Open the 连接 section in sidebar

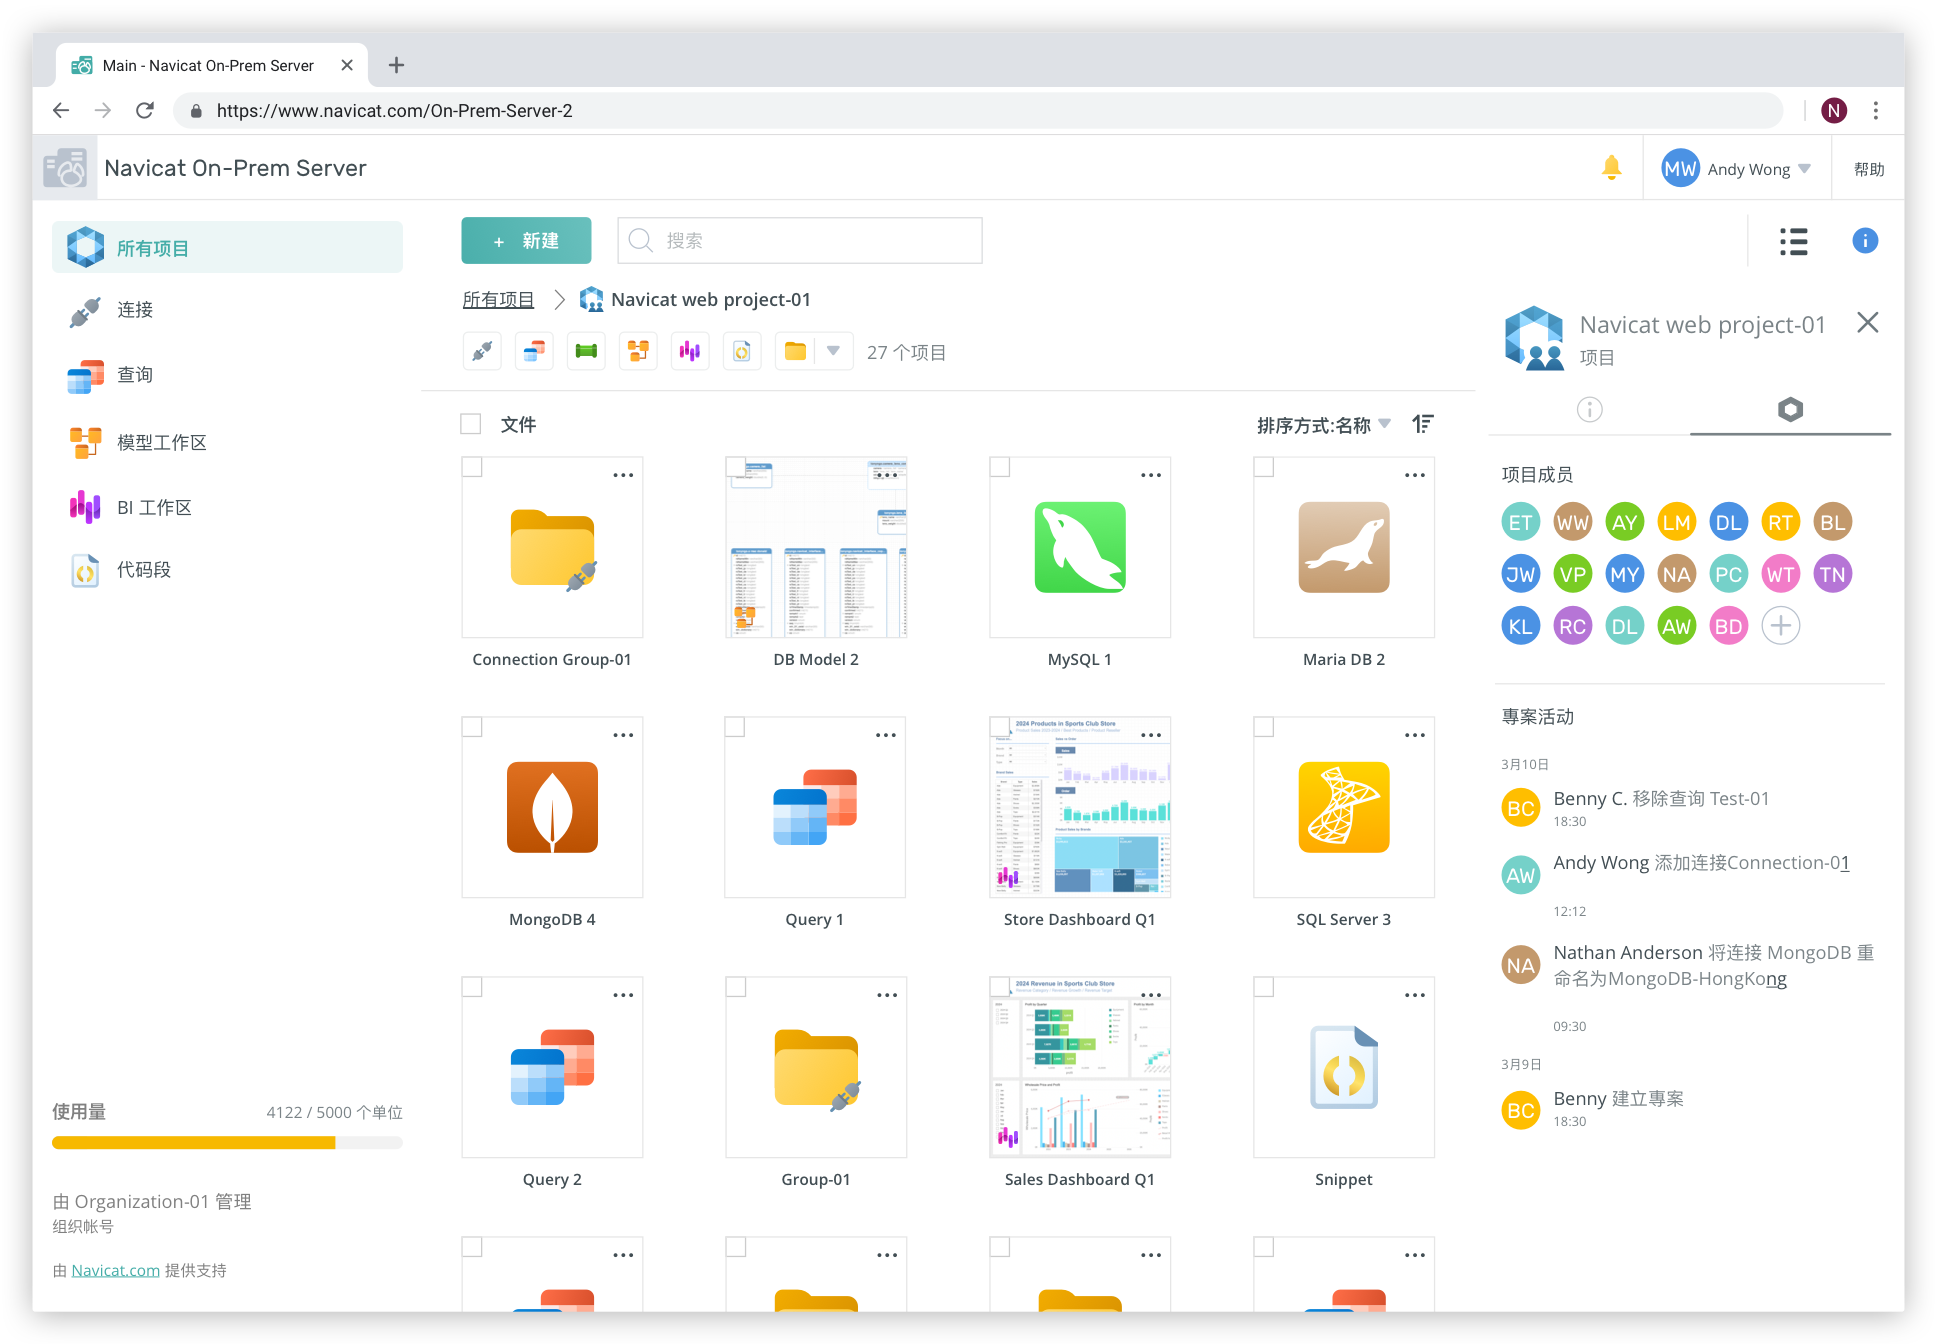point(136,310)
